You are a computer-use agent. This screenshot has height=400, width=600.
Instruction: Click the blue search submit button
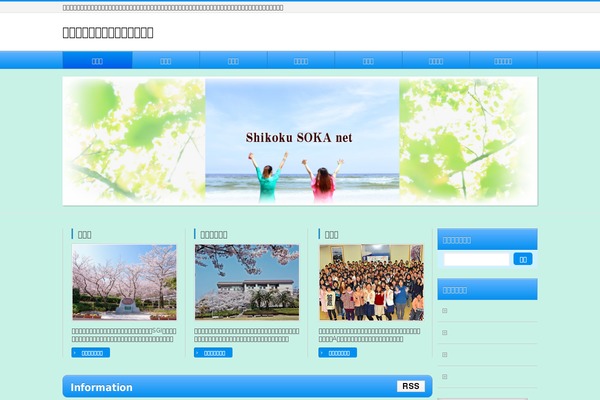click(x=523, y=259)
